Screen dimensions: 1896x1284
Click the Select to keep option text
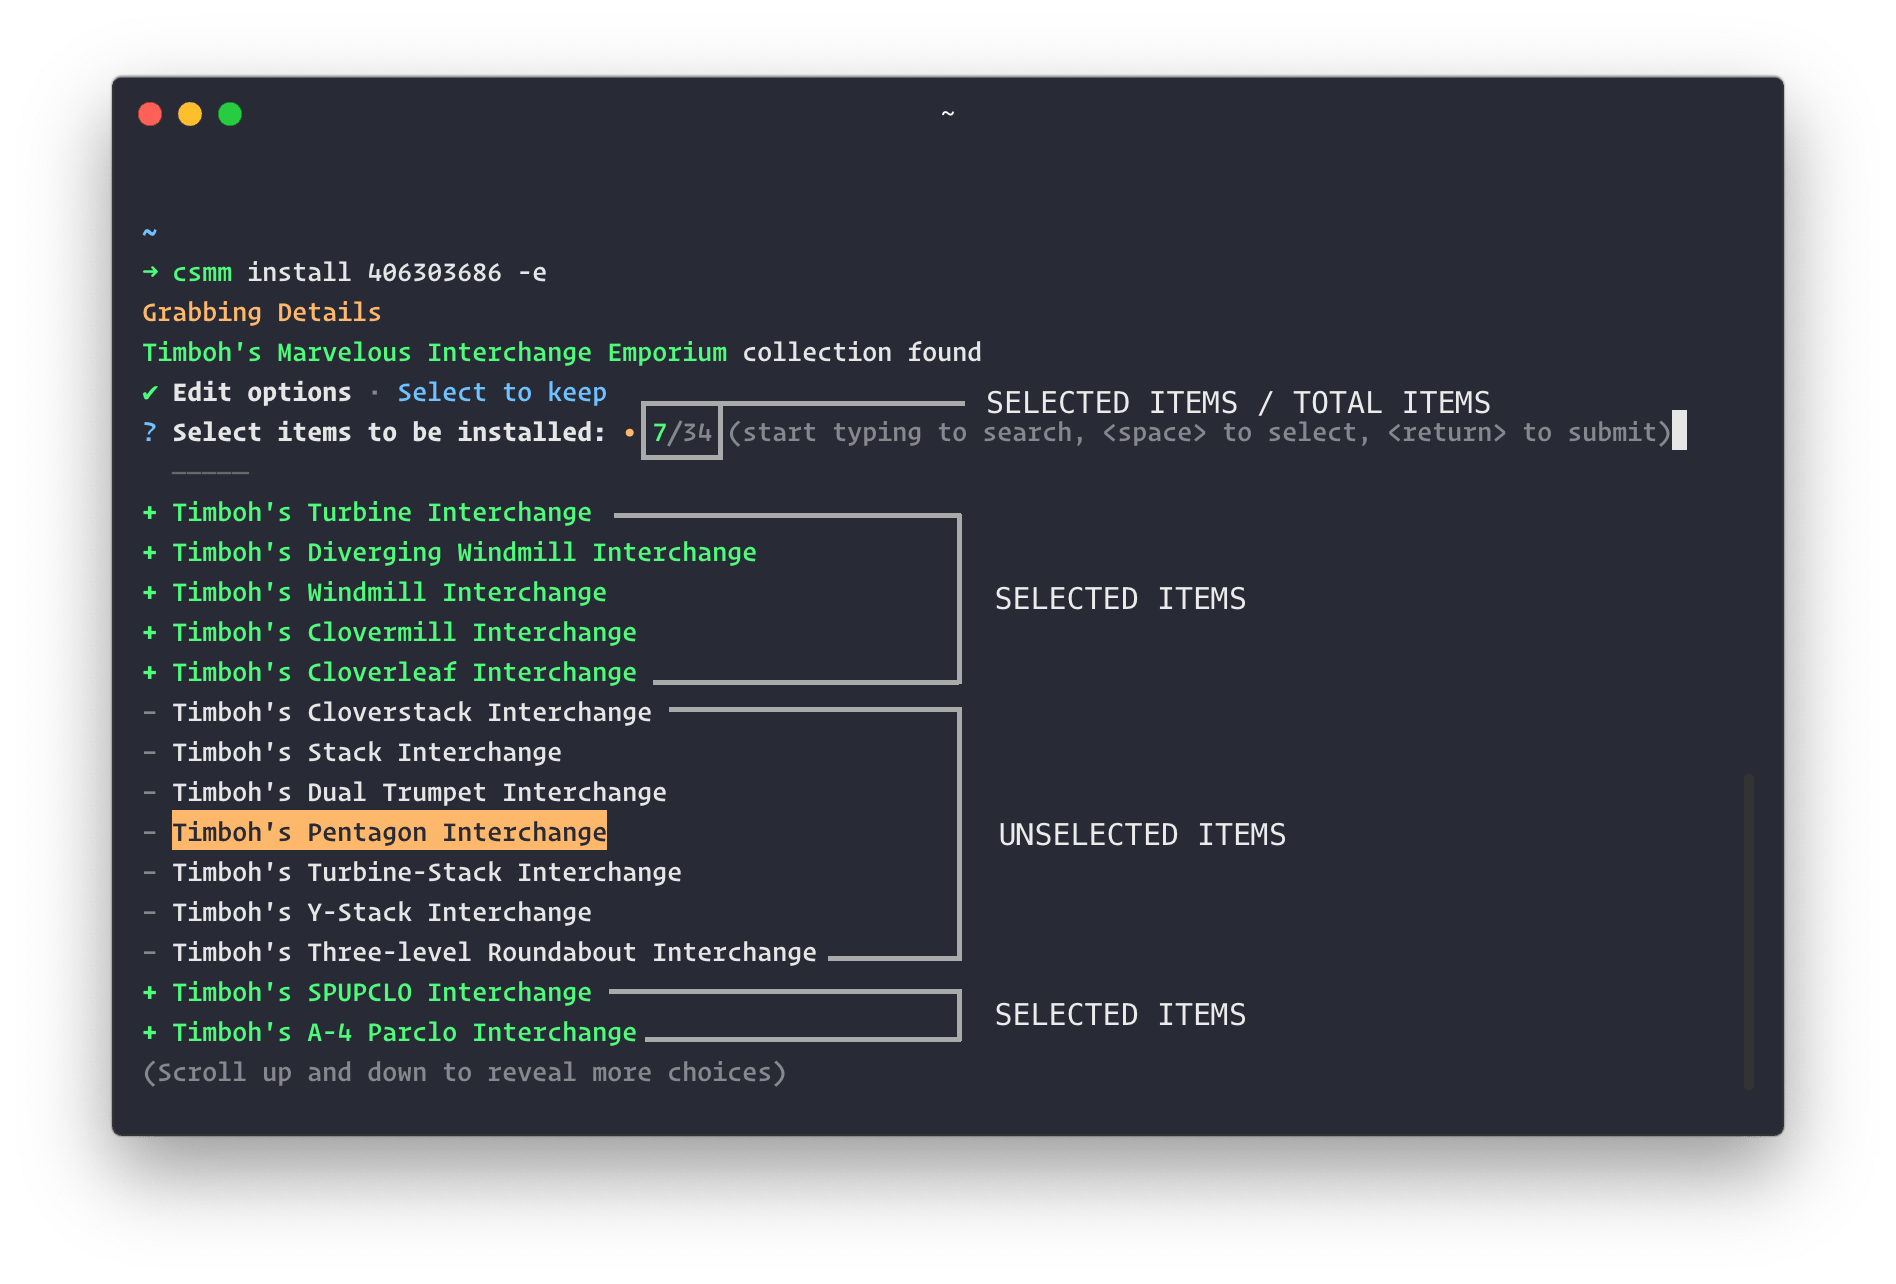(x=502, y=392)
